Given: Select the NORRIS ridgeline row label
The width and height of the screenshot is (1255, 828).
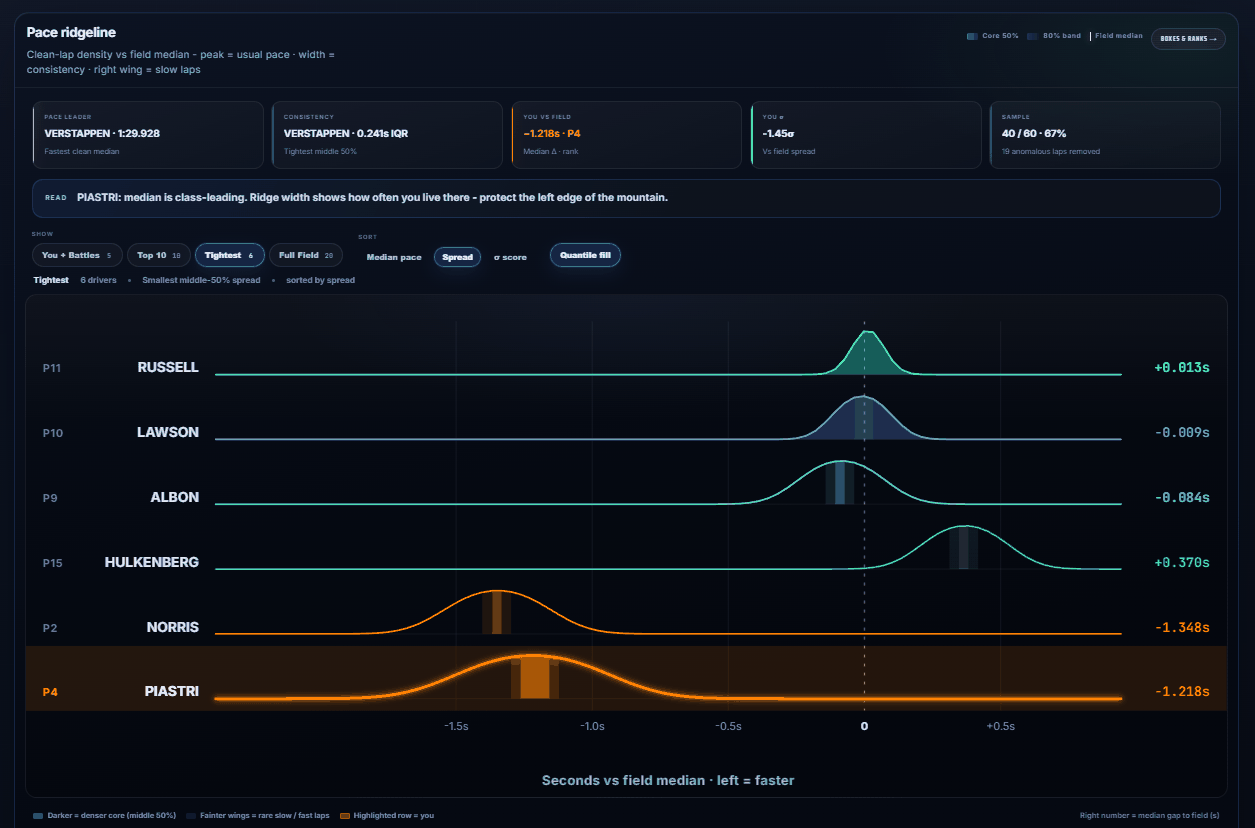Looking at the screenshot, I should pyautogui.click(x=173, y=627).
